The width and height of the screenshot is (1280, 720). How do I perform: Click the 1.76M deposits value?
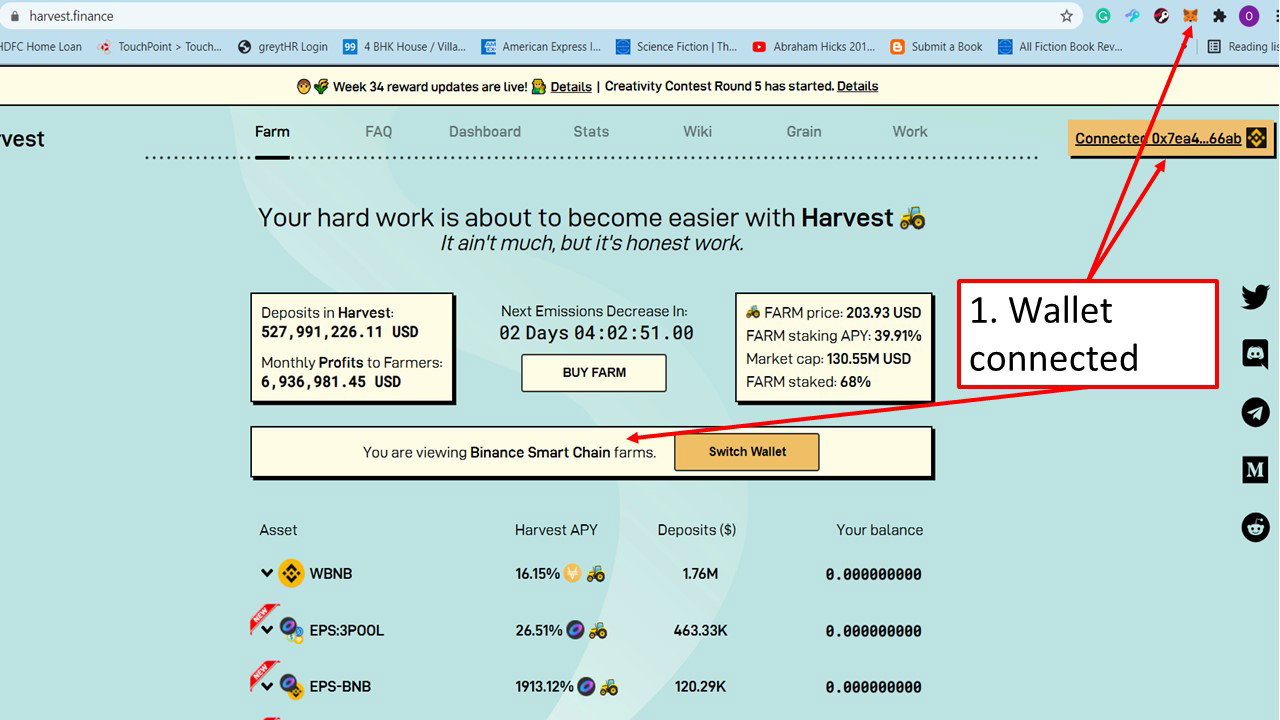pyautogui.click(x=700, y=574)
